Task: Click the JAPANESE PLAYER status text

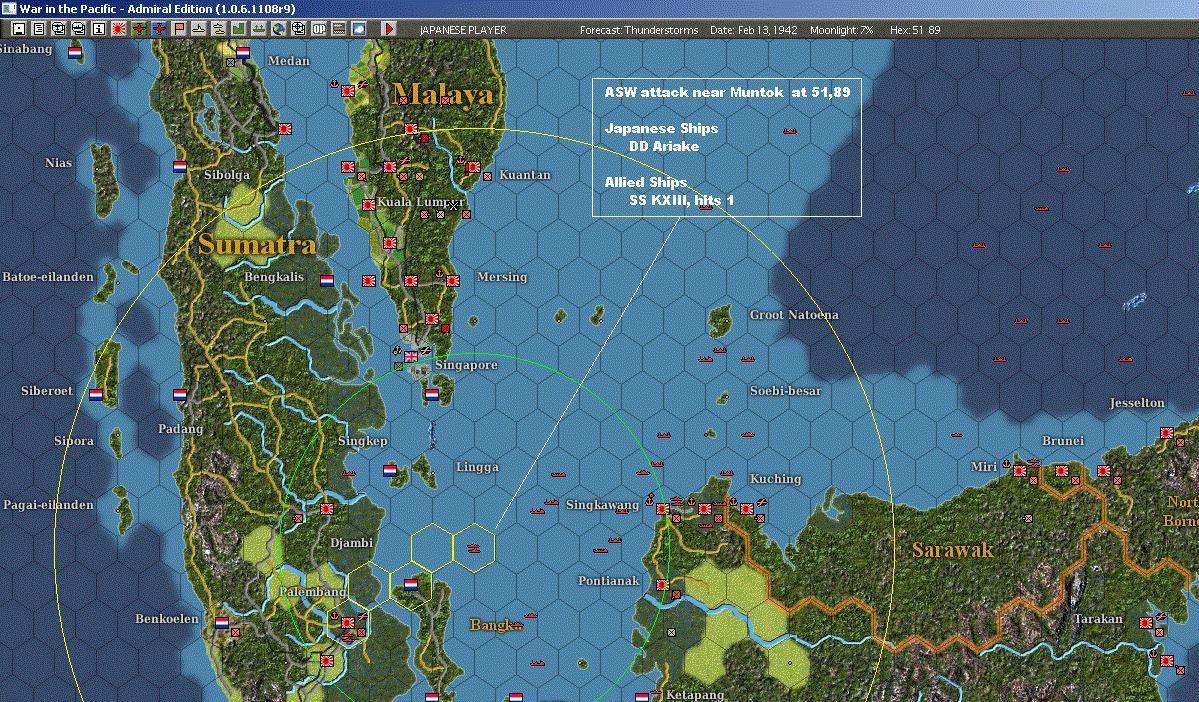Action: (x=463, y=30)
